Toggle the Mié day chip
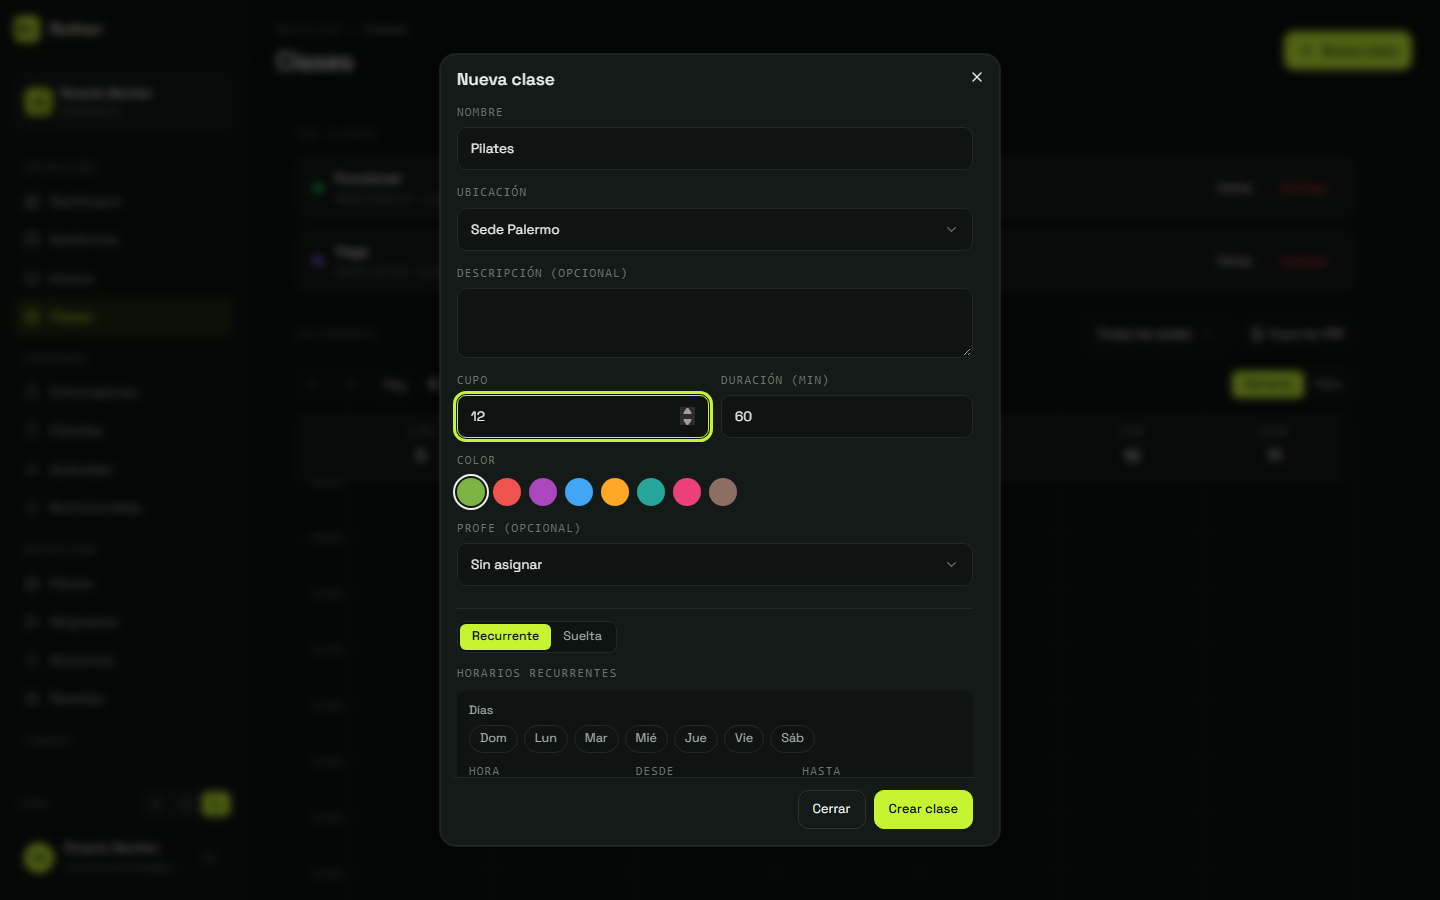Image resolution: width=1440 pixels, height=900 pixels. coord(646,738)
